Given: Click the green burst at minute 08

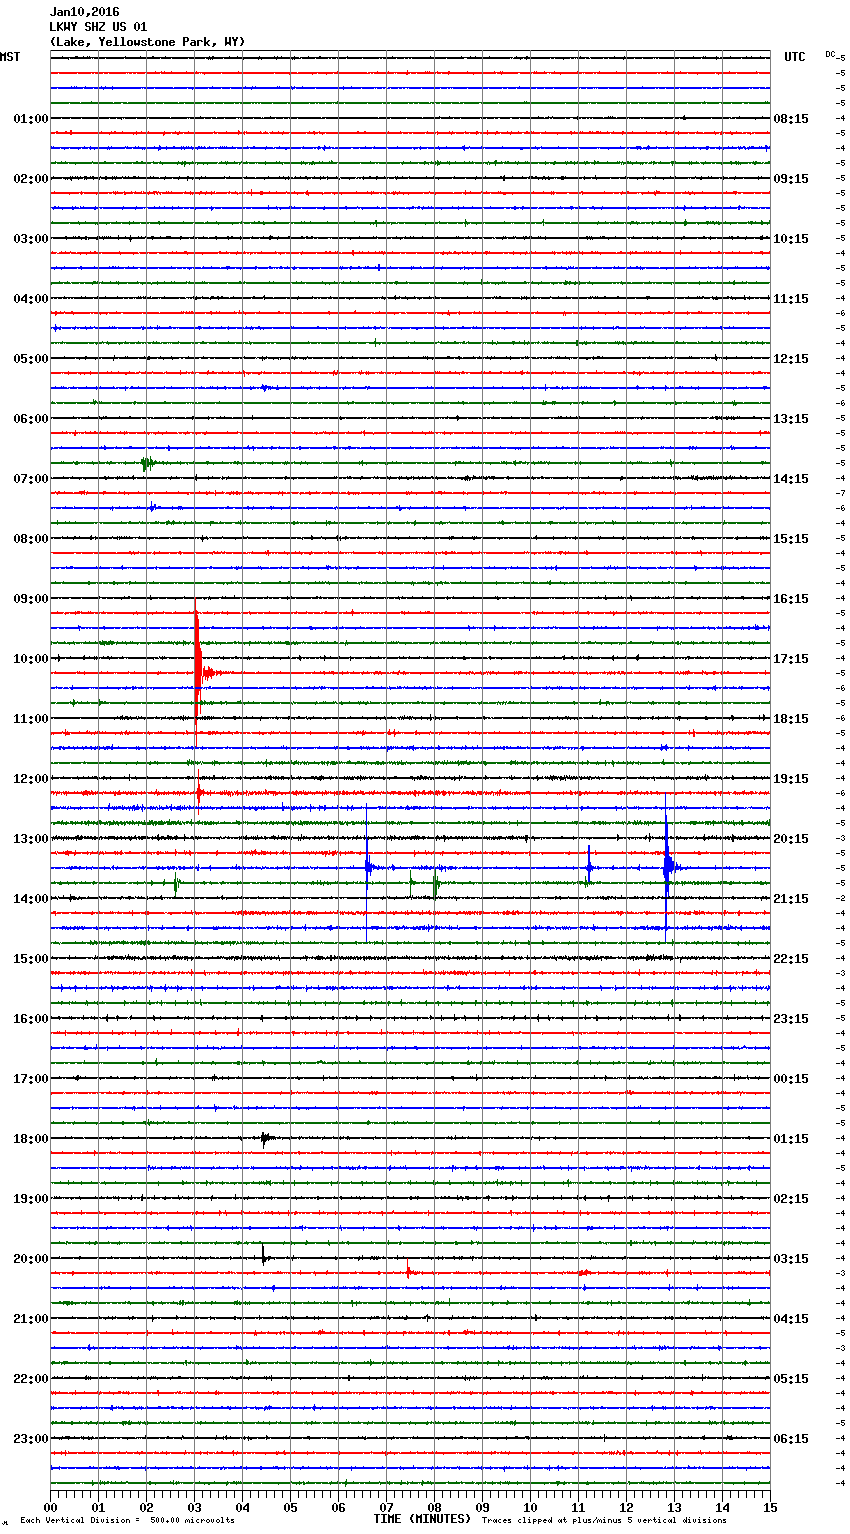Looking at the screenshot, I should (x=435, y=883).
